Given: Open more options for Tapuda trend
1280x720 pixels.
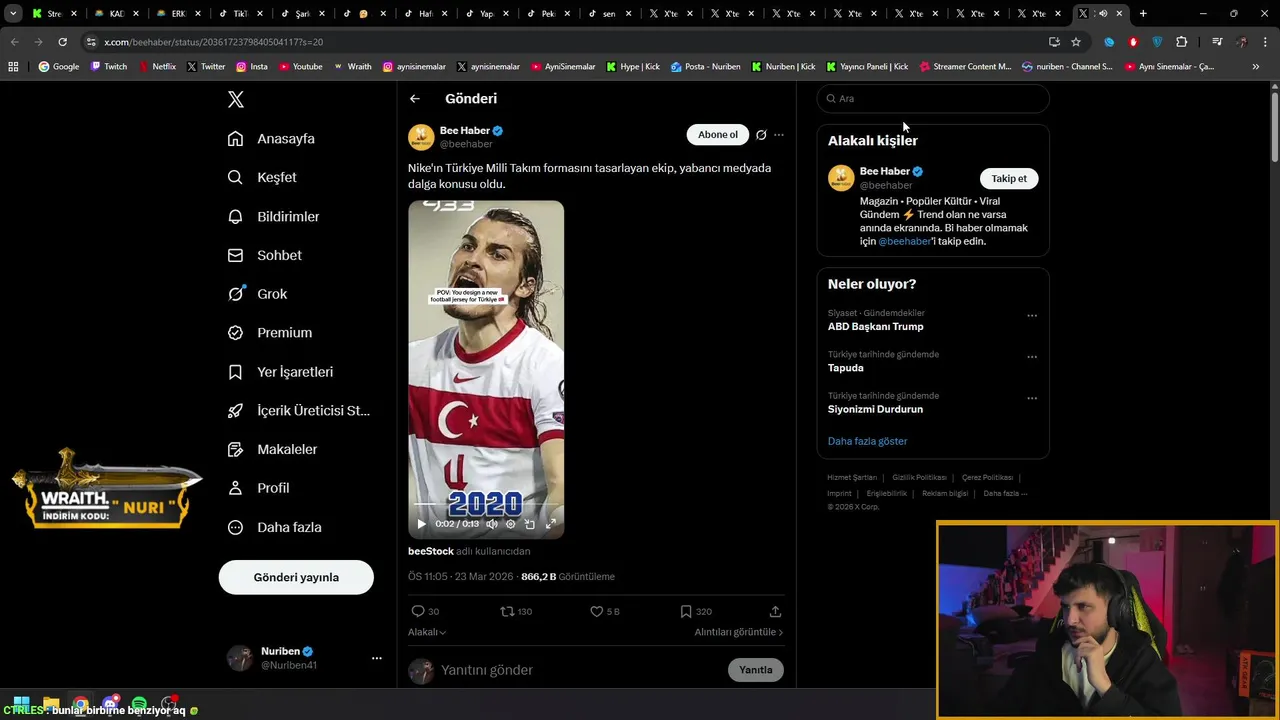Looking at the screenshot, I should 1032,357.
